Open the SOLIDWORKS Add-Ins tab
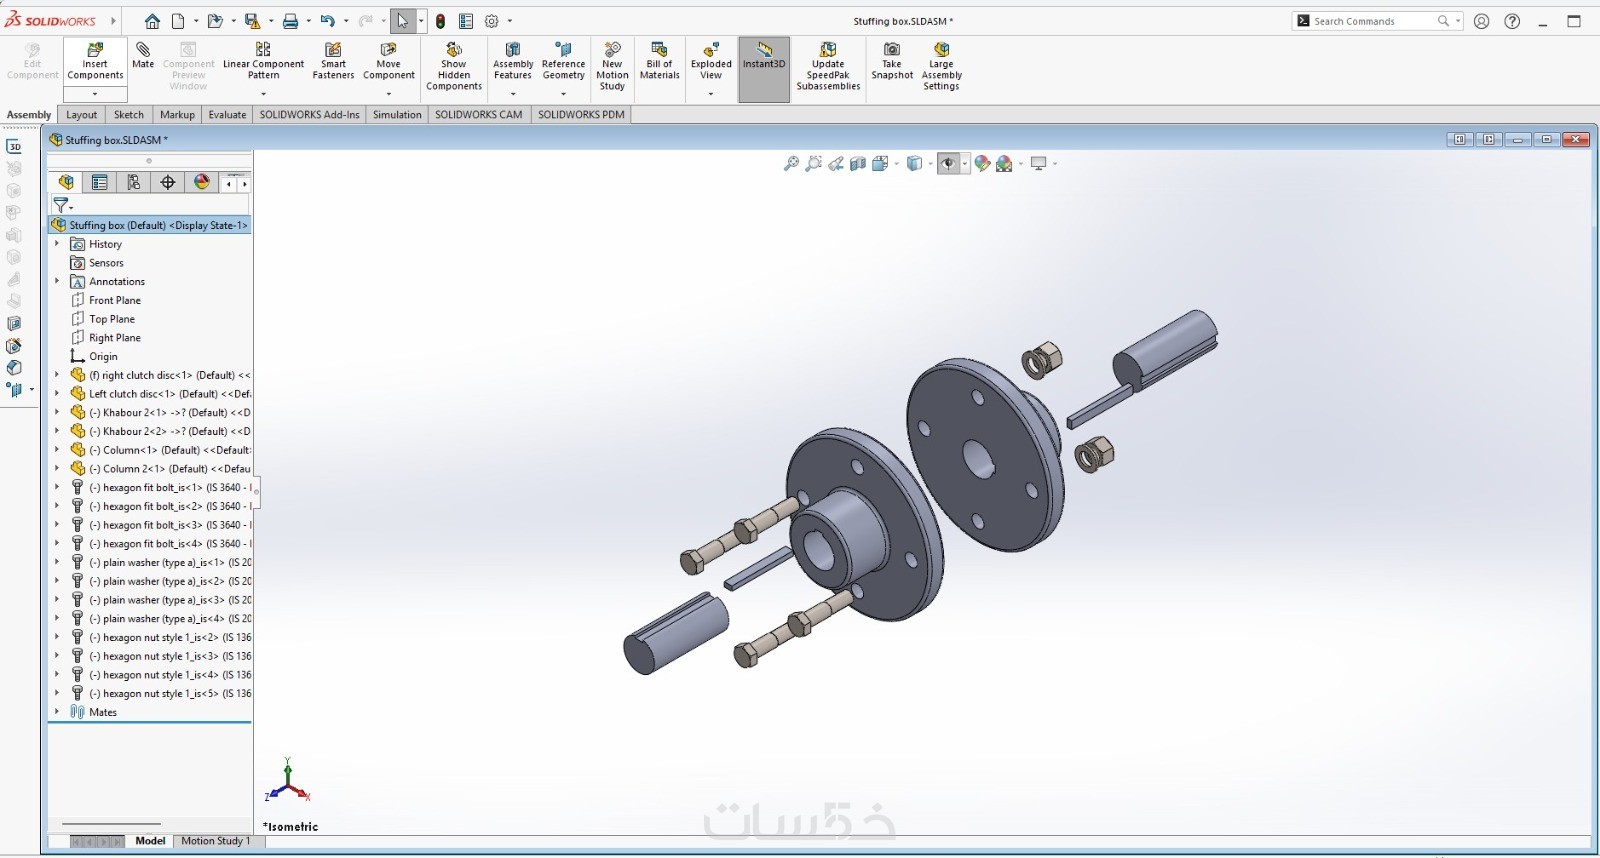1600x858 pixels. (309, 115)
